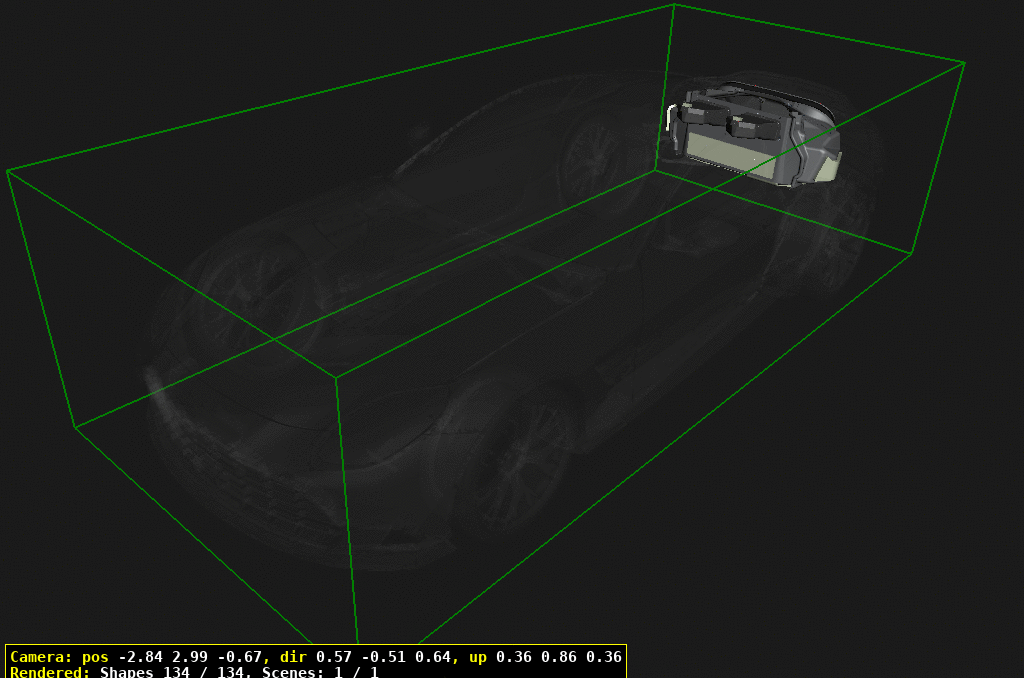
Task: Click the rightmost top corner of bounding box
Action: [964, 63]
